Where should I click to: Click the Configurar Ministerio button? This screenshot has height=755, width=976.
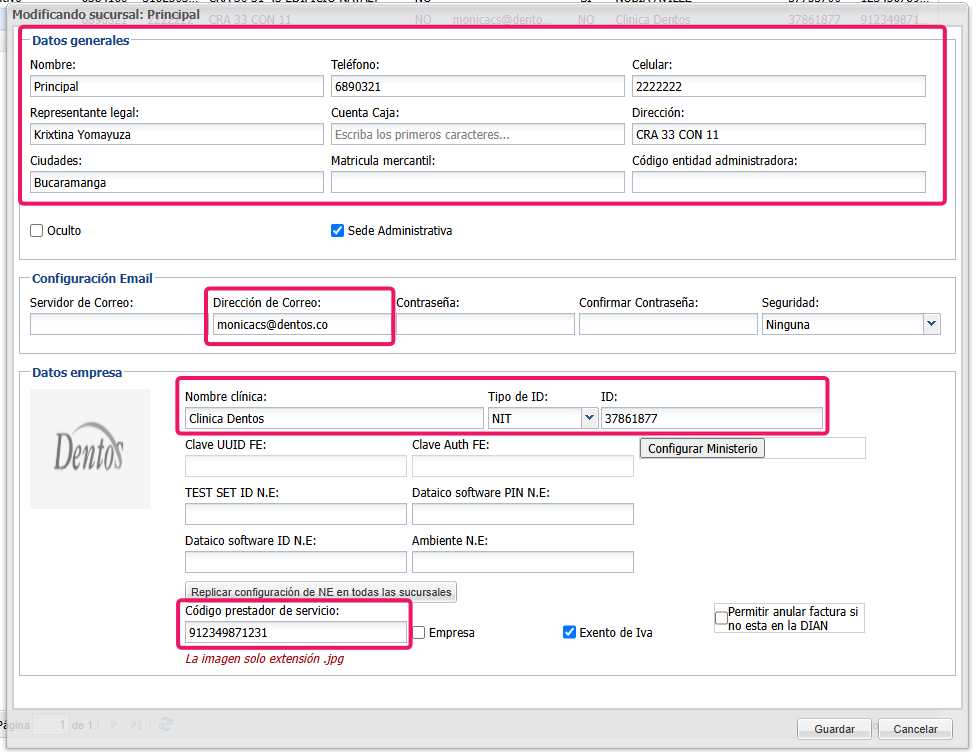[702, 449]
